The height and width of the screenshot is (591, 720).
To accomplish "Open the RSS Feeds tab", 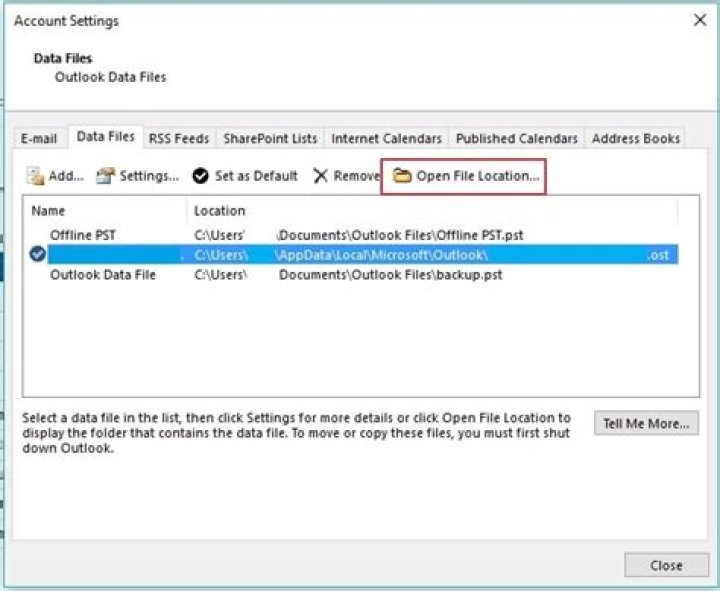I will point(179,138).
